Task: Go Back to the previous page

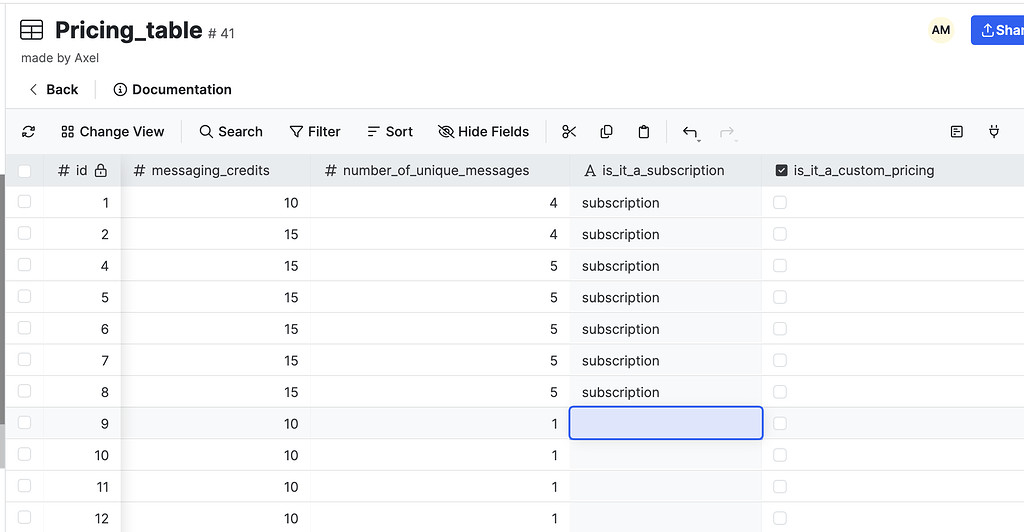Action: click(x=53, y=90)
